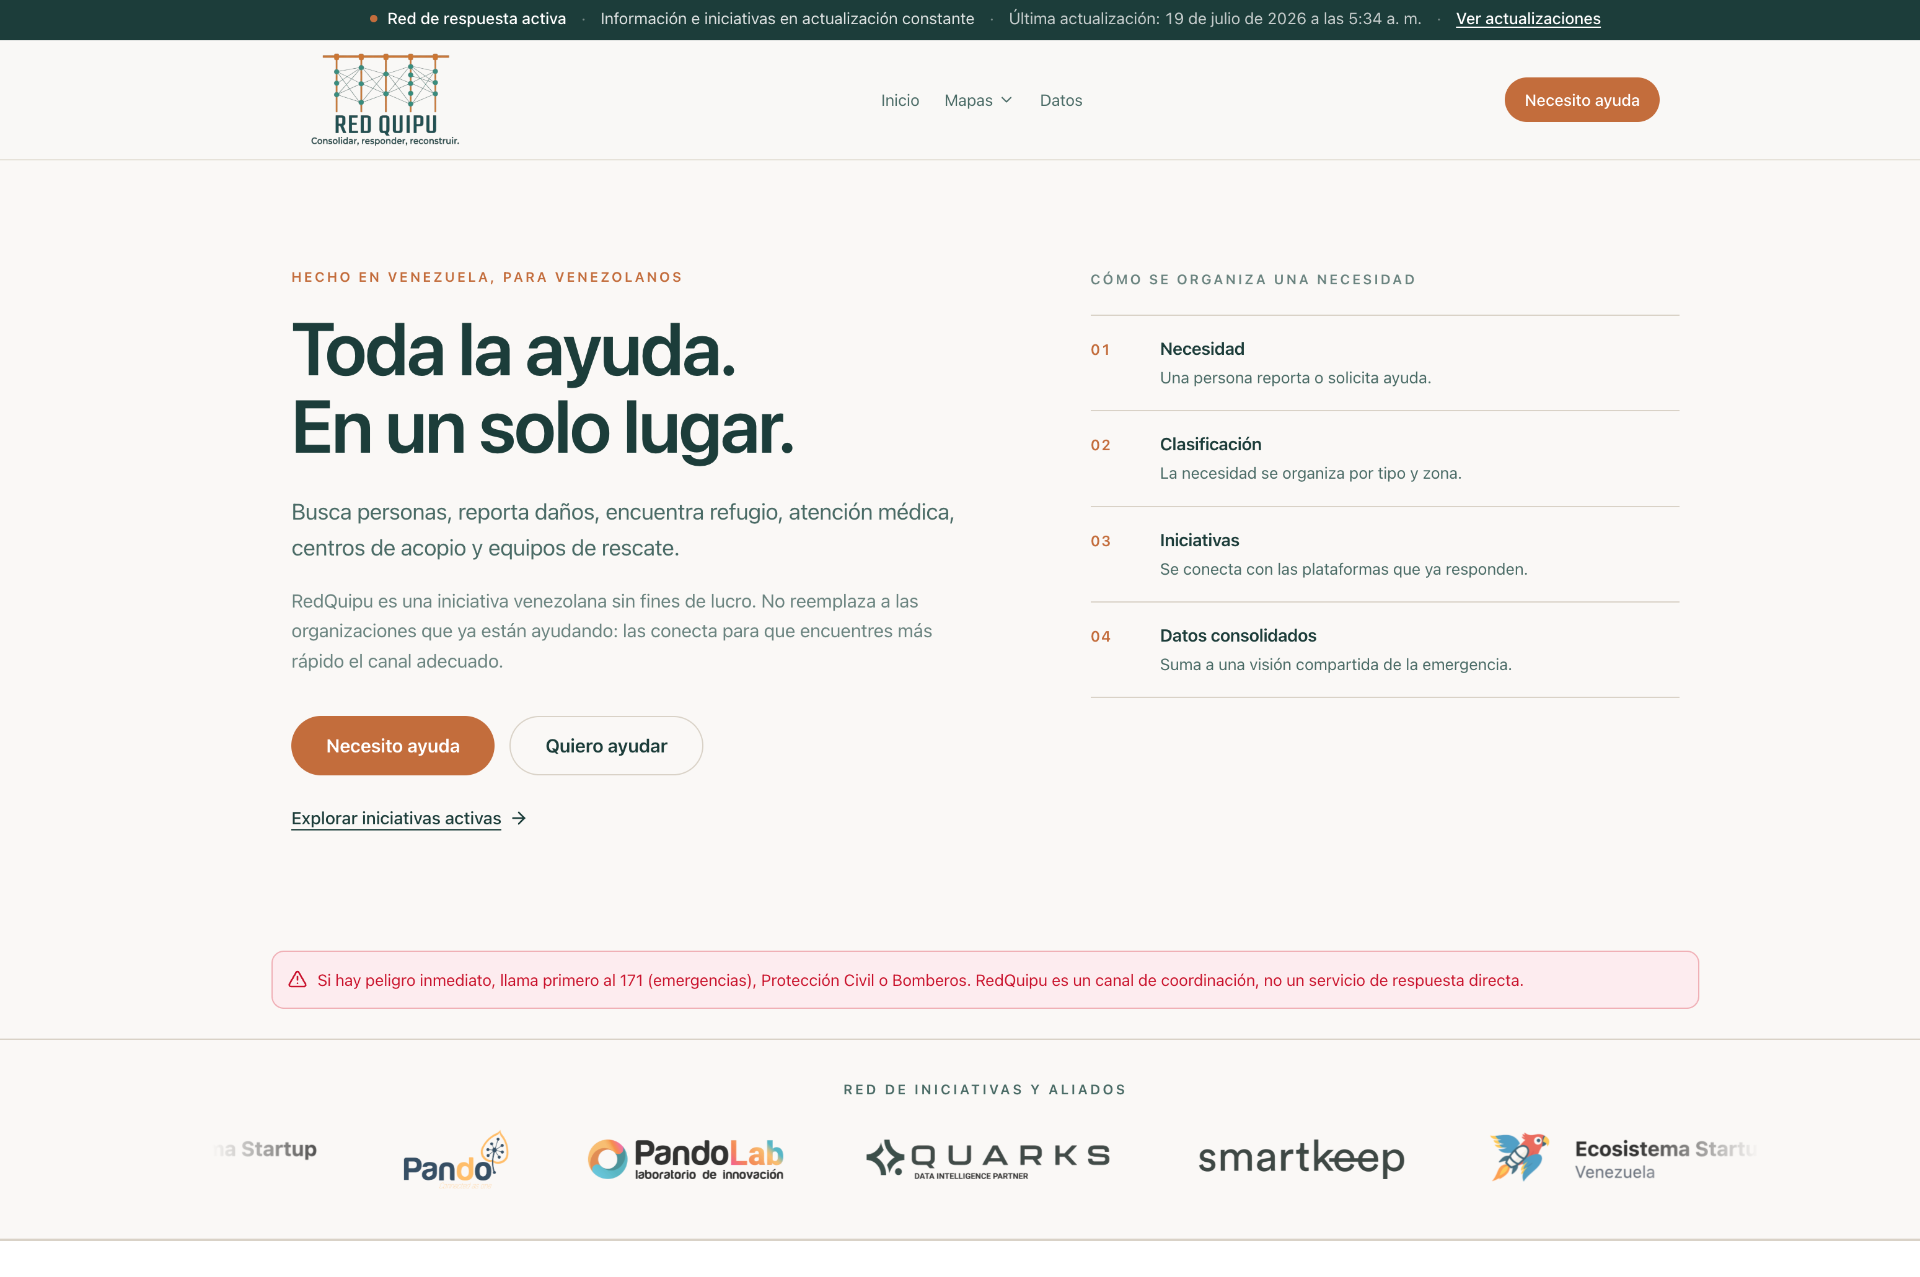Click the orange status dot in top bar

click(x=373, y=19)
